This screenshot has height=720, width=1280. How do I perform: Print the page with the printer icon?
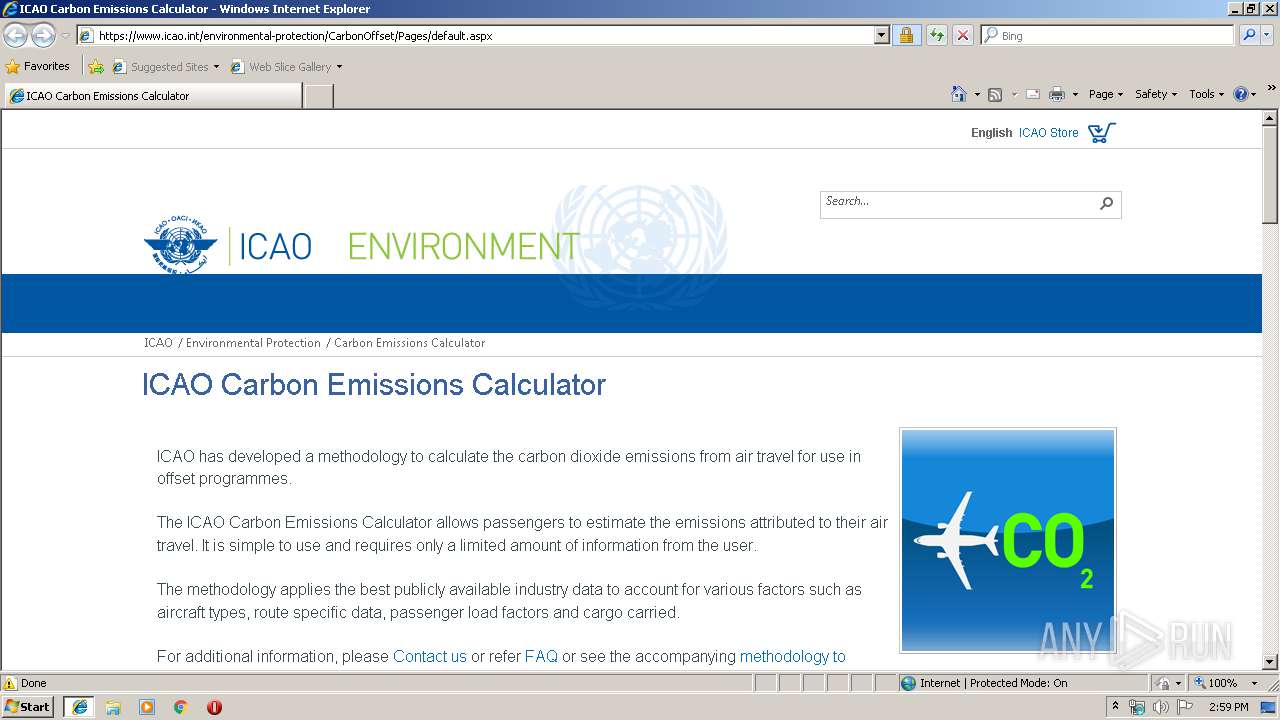1057,94
